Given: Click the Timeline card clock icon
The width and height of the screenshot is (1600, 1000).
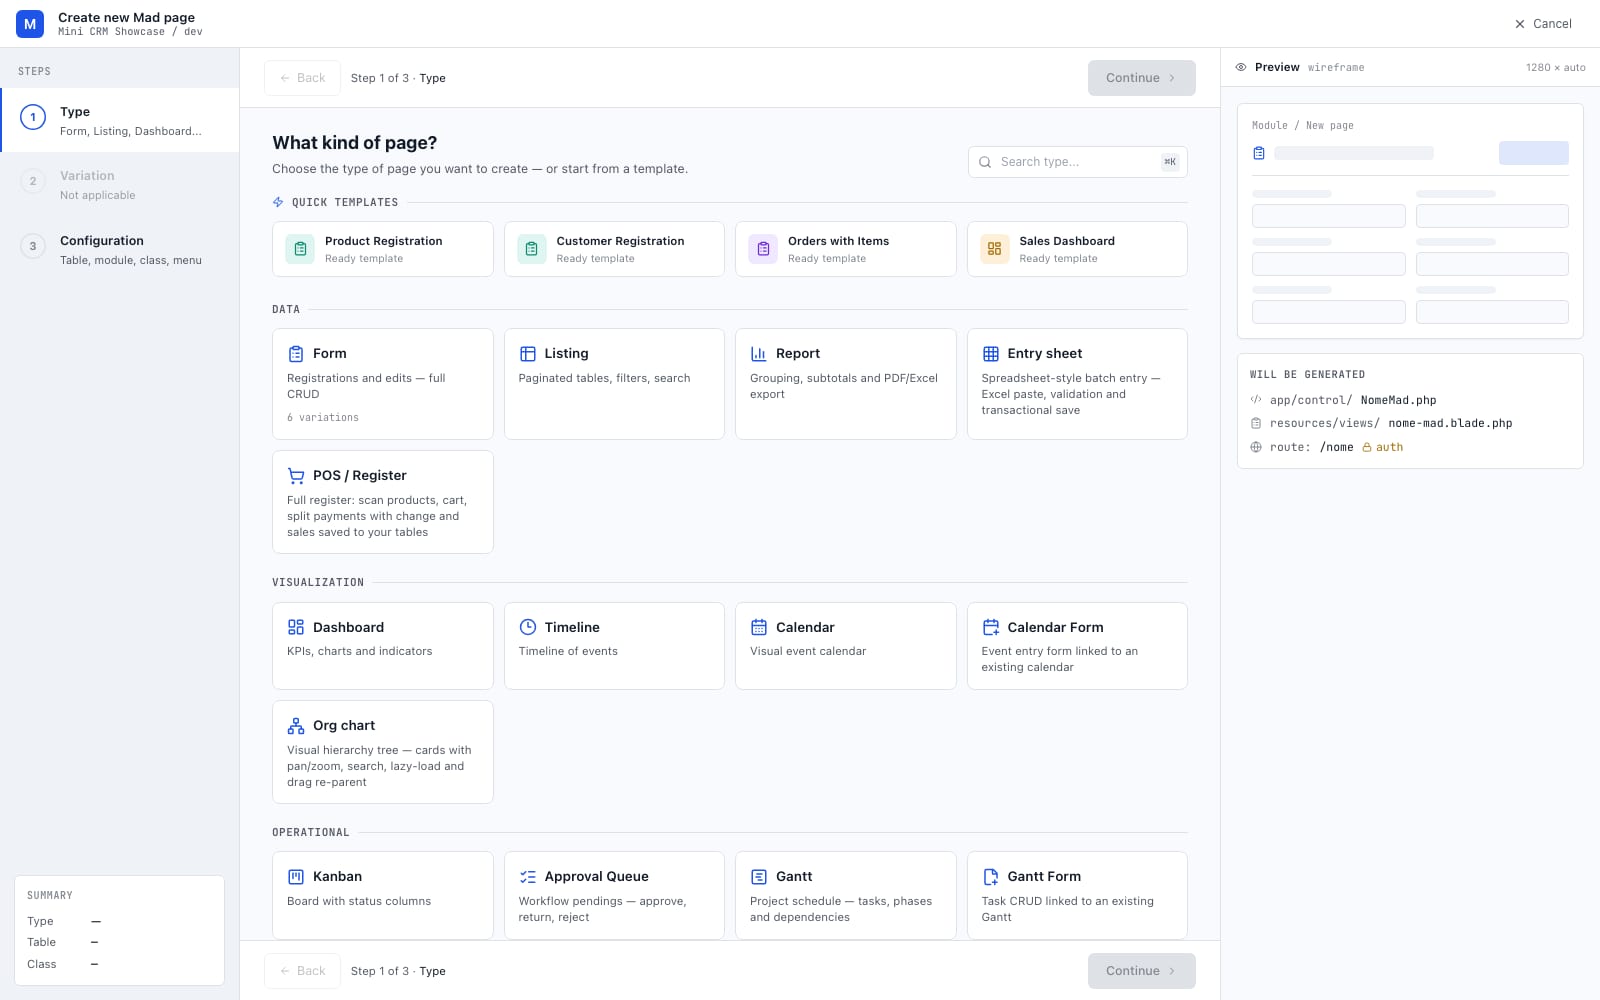Looking at the screenshot, I should (528, 627).
